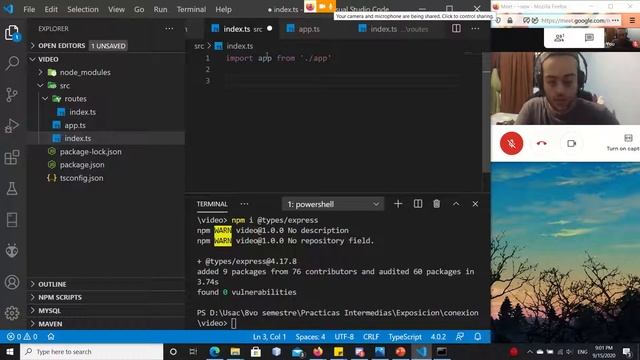Open the Manage gear in activity bar
The image size is (640, 360).
click(12, 313)
